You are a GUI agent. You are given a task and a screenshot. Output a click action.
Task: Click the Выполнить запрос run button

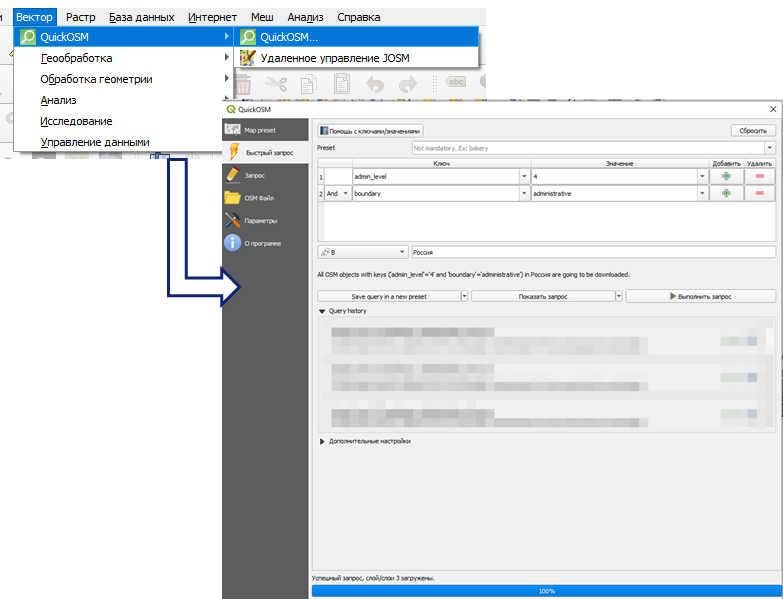tap(701, 297)
